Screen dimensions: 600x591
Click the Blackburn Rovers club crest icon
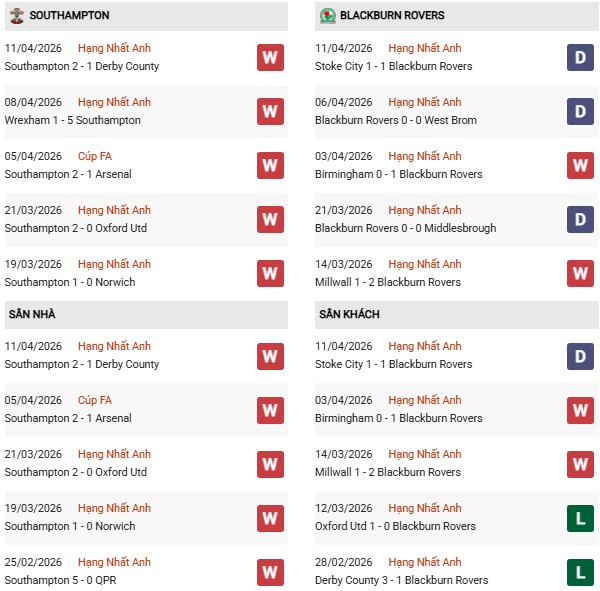(327, 15)
